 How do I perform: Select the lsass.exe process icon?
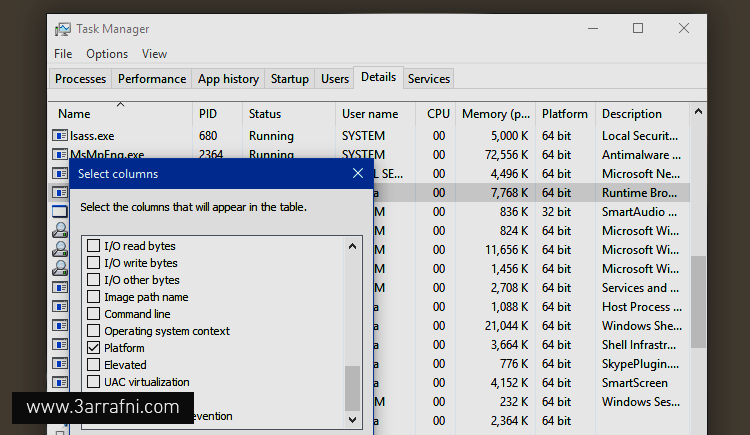pos(60,136)
